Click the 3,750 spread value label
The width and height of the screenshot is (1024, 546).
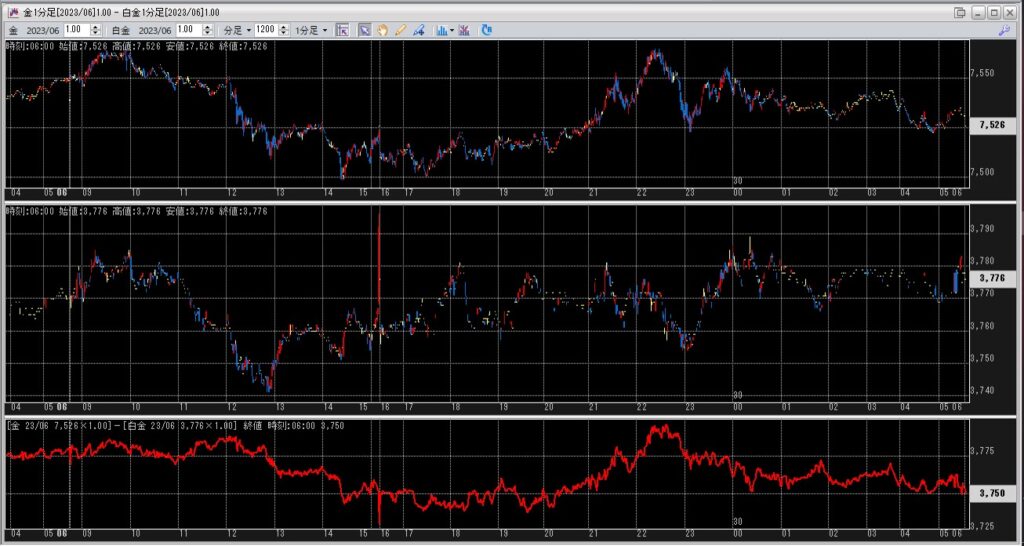click(x=992, y=493)
